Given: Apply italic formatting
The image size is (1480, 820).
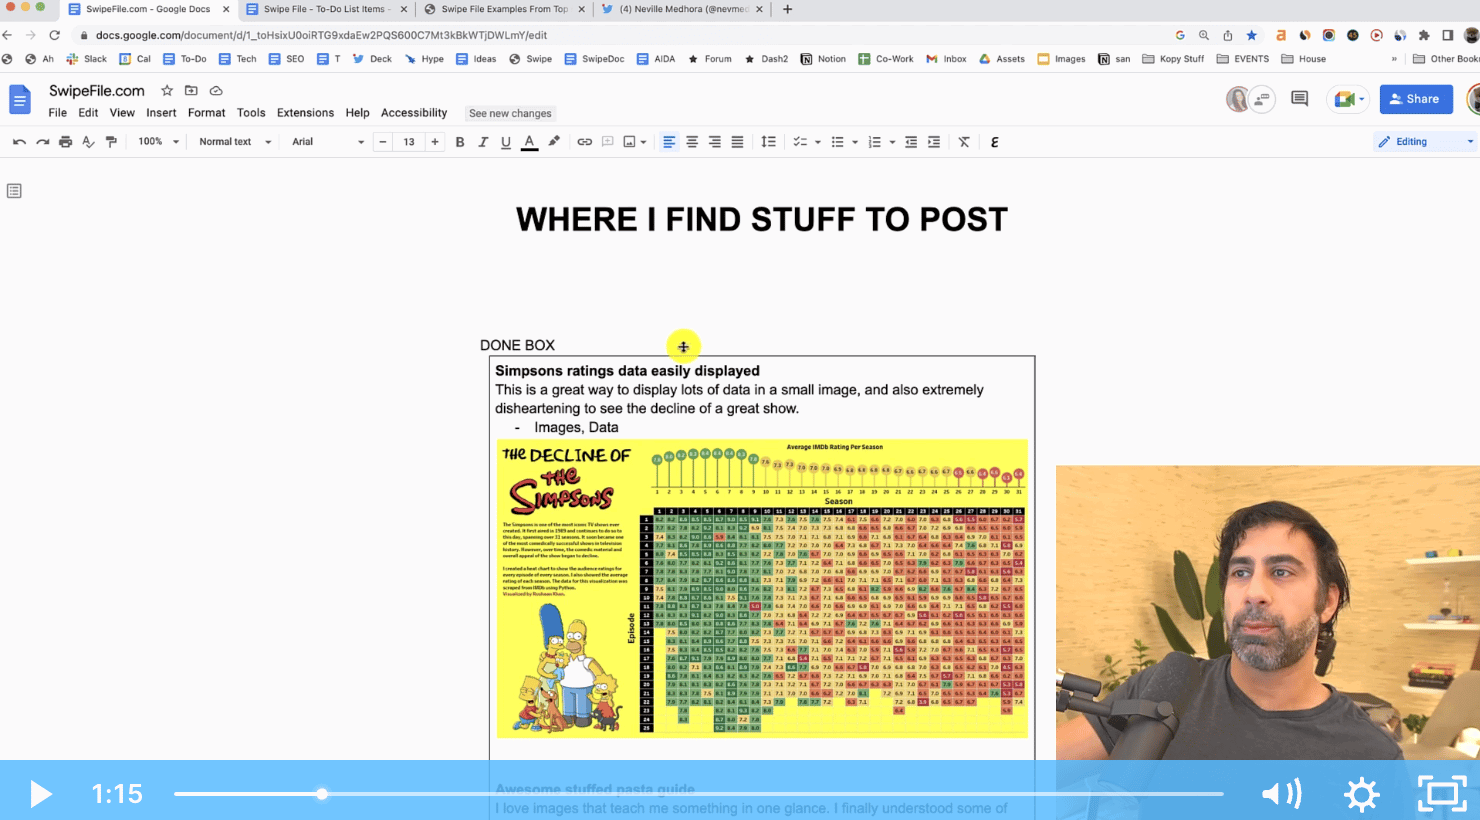Looking at the screenshot, I should click(x=483, y=142).
